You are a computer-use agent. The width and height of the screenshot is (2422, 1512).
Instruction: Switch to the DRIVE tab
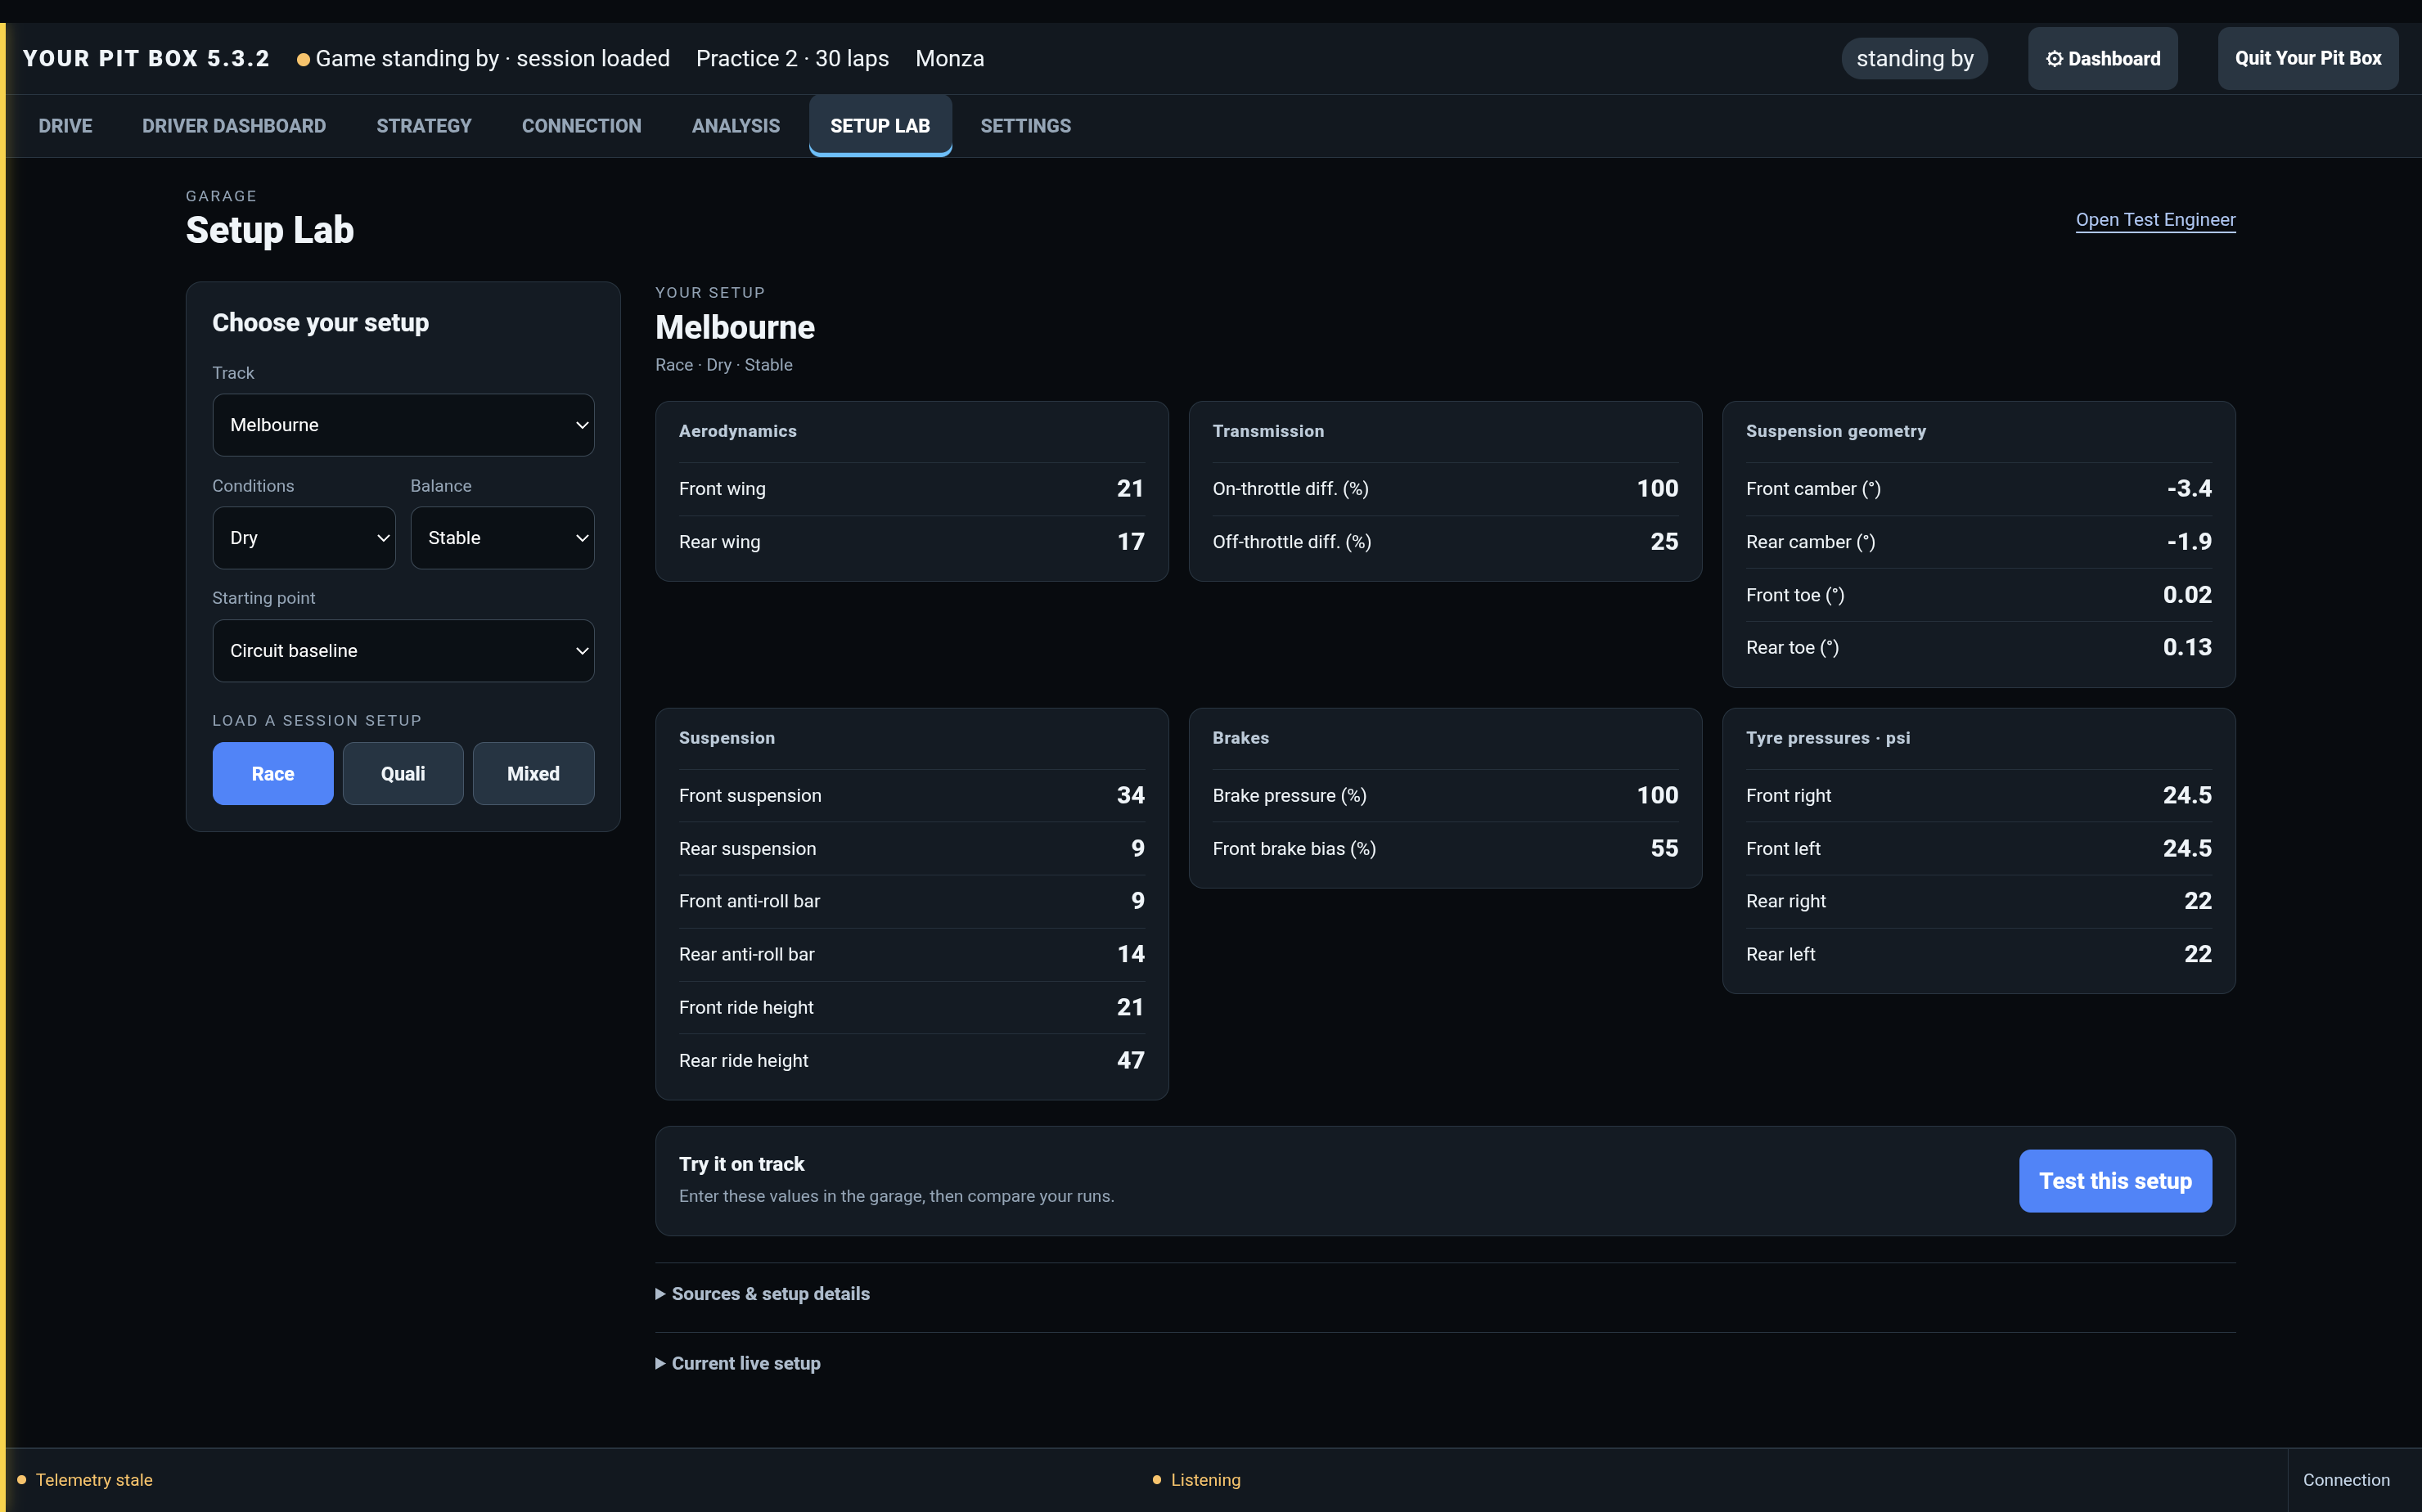(65, 126)
